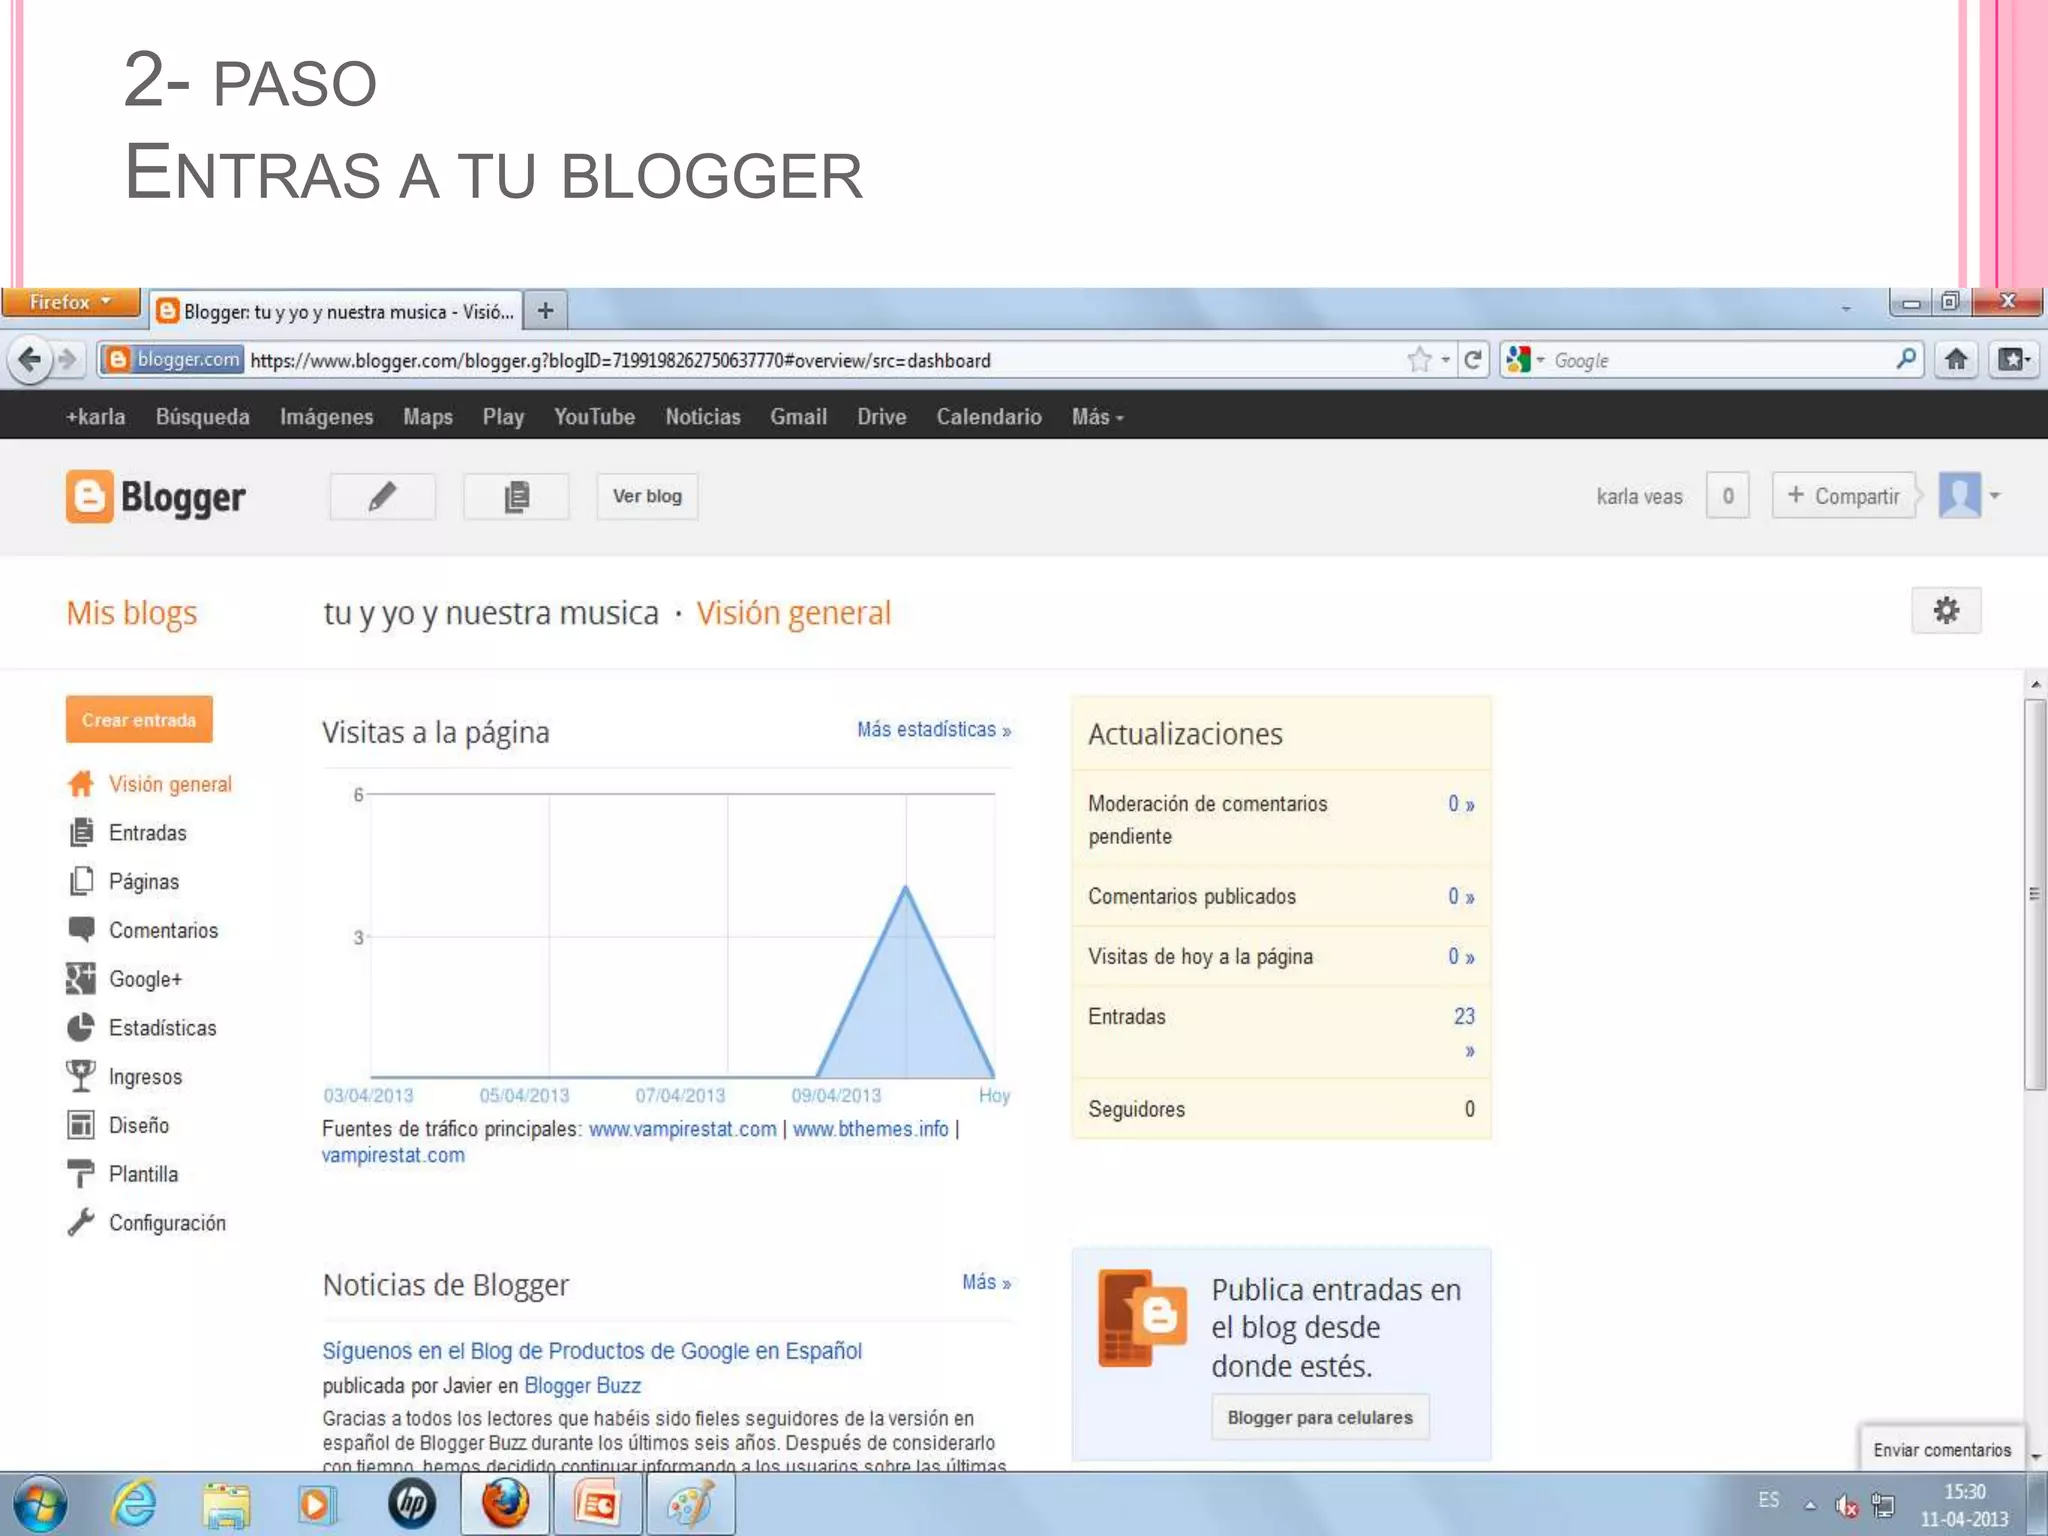This screenshot has height=1536, width=2048.
Task: Click the Ver blog button
Action: click(647, 496)
